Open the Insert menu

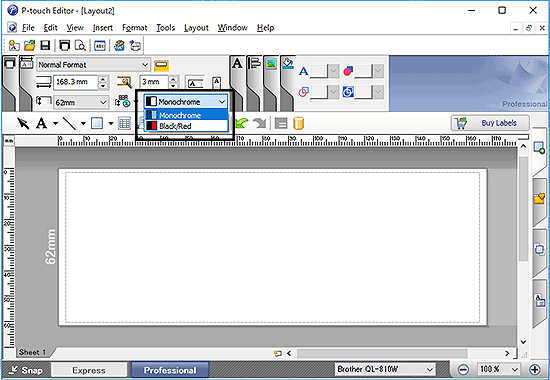[102, 28]
